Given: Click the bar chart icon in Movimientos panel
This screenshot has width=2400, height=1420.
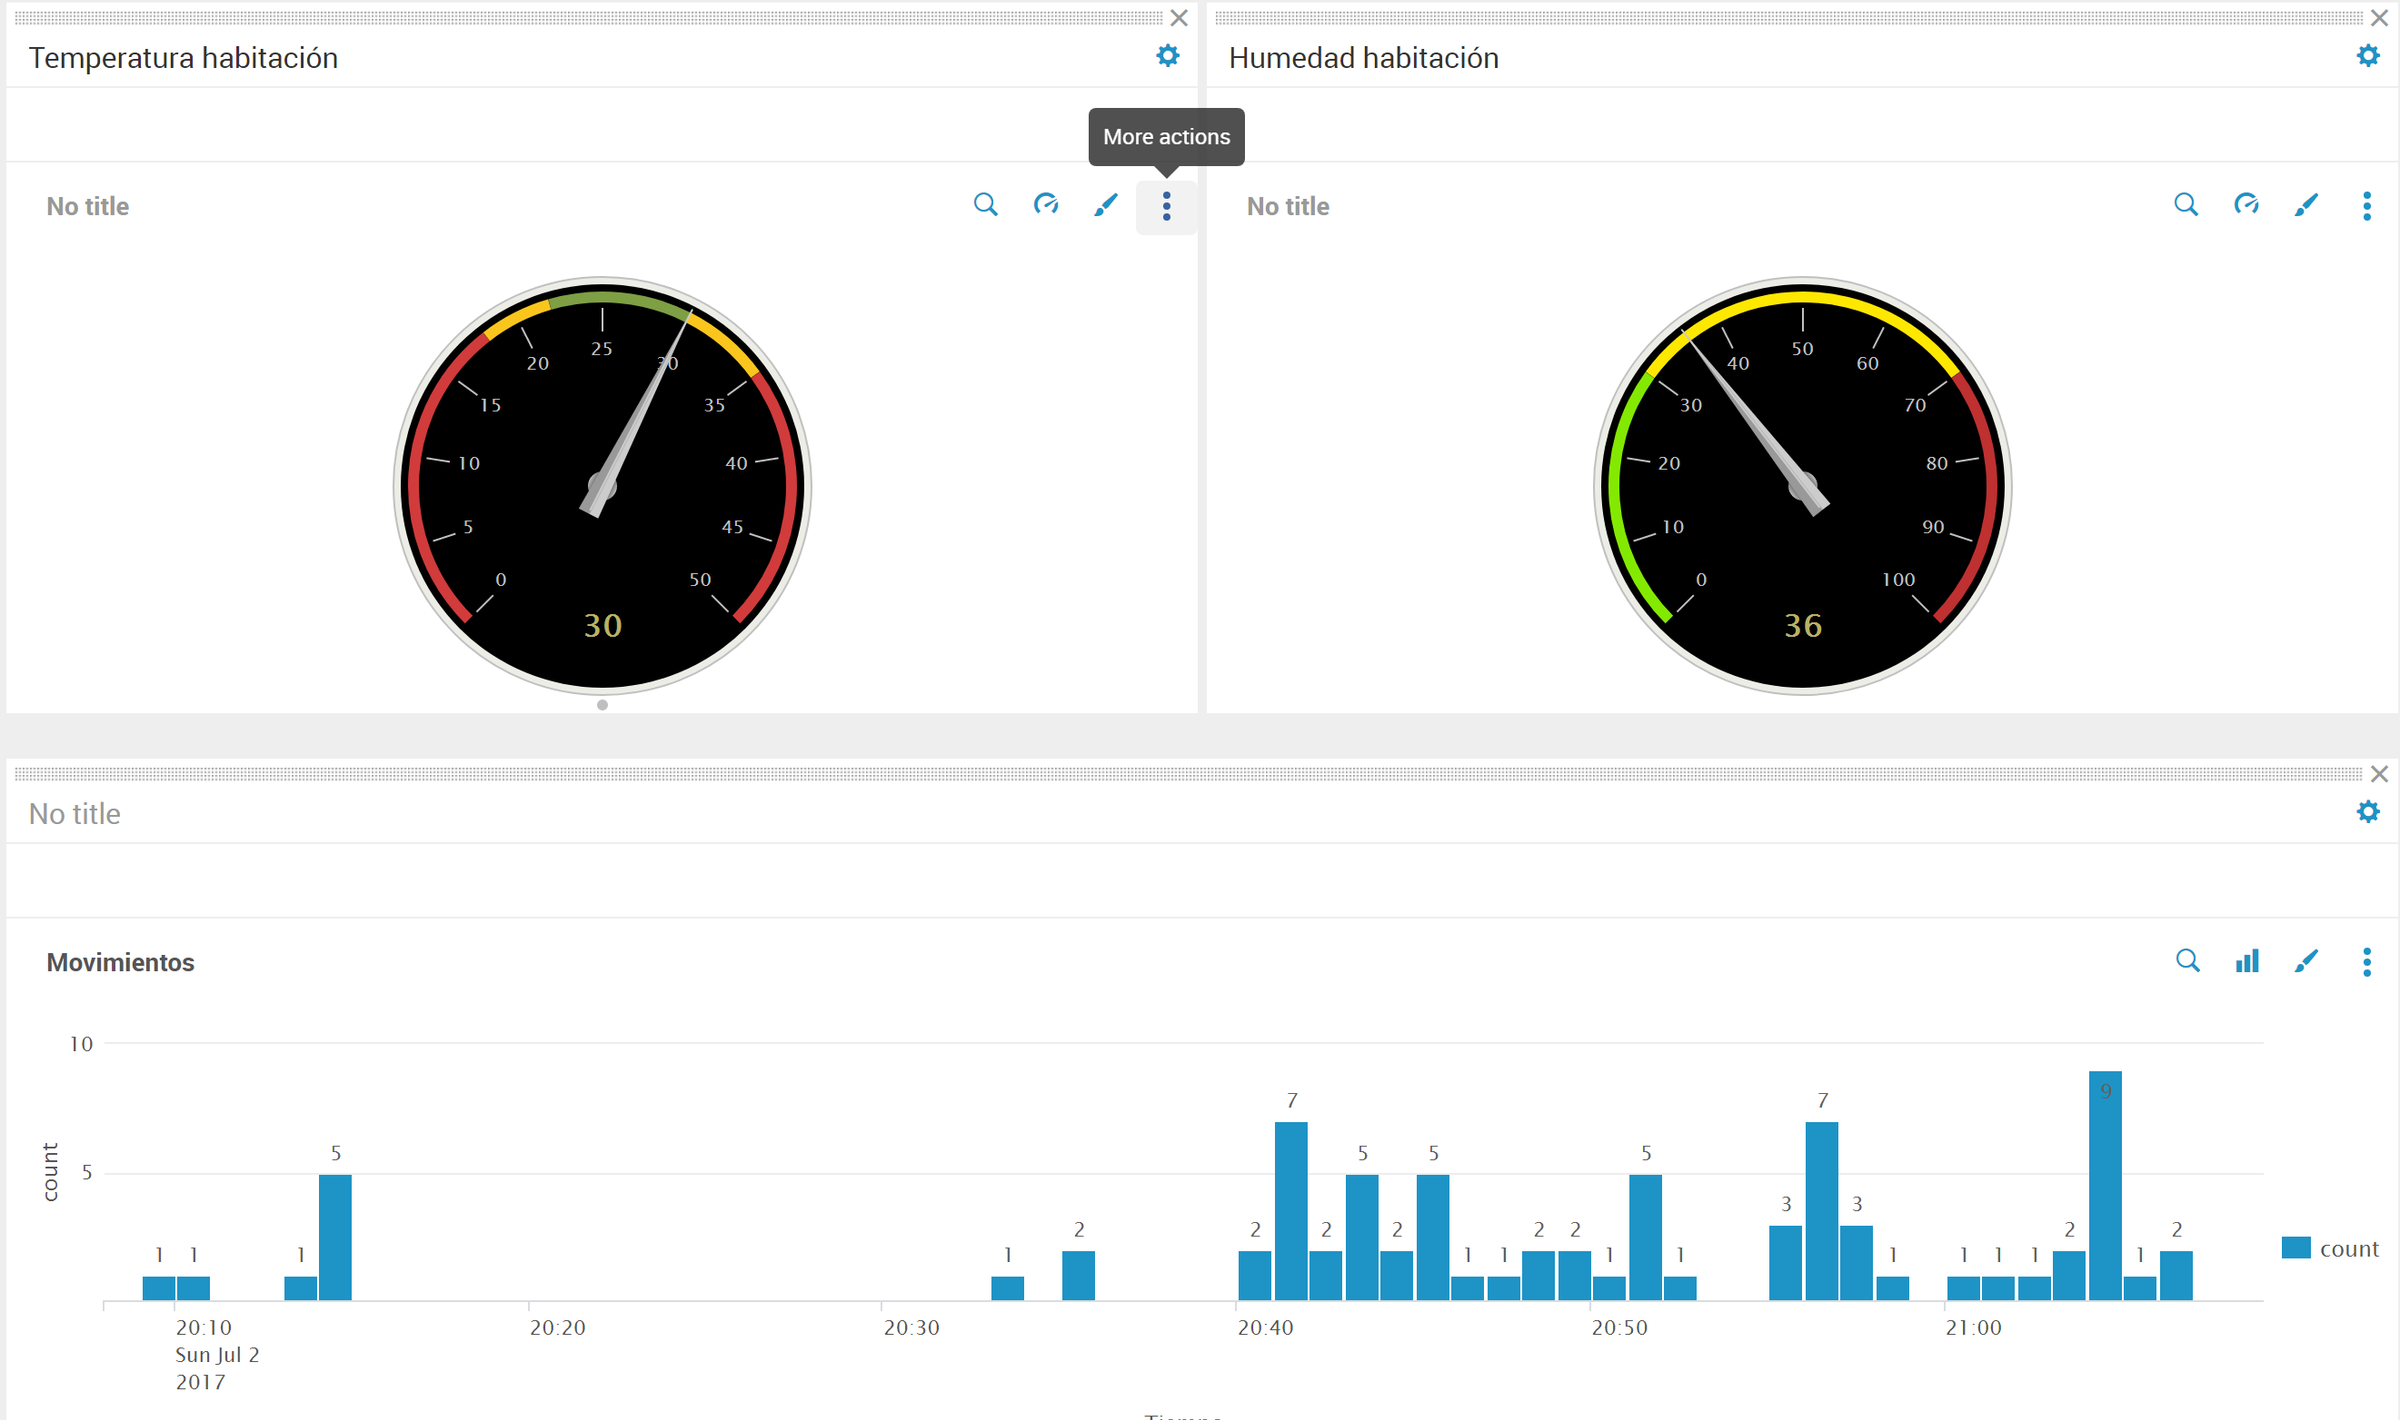Looking at the screenshot, I should coord(2246,961).
